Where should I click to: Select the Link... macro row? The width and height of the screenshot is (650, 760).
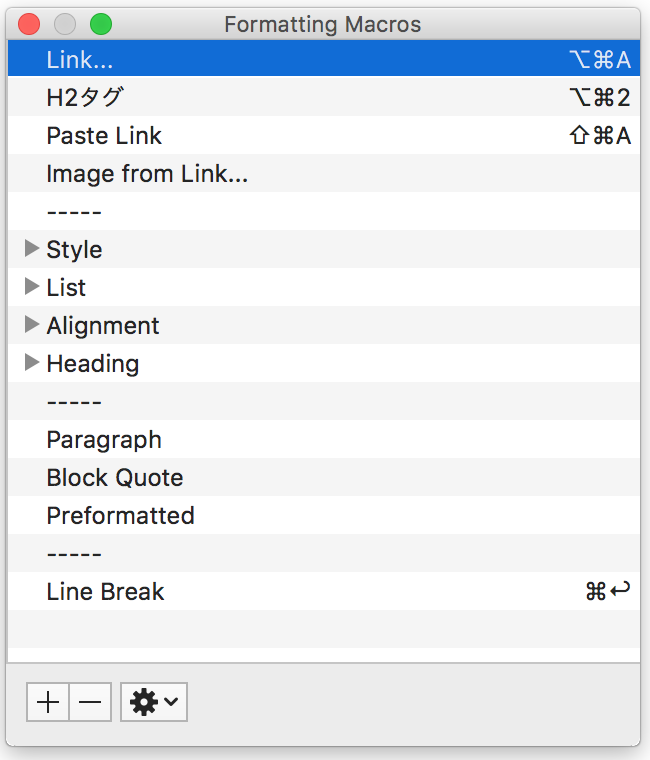[x=324, y=59]
